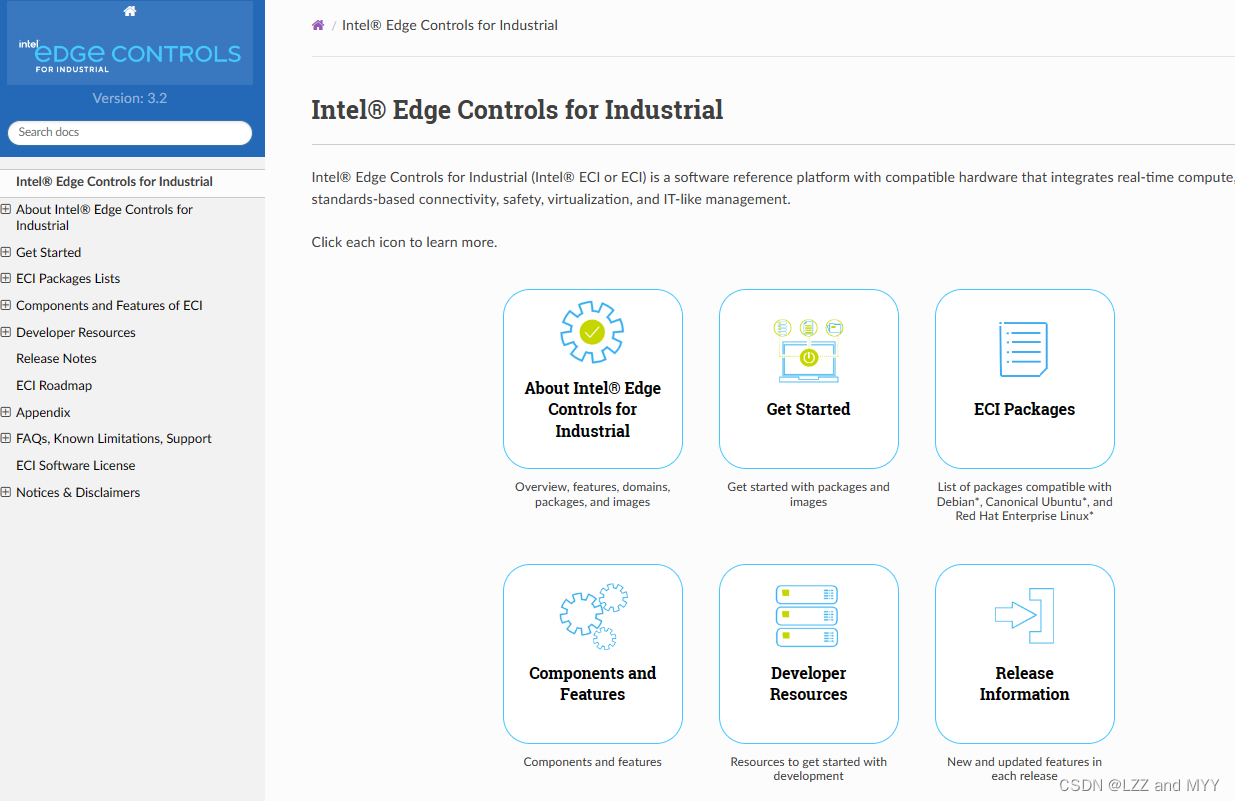The width and height of the screenshot is (1235, 801).
Task: Click breadcrumb text Intel Edge Controls for Industrial
Action: (x=450, y=25)
